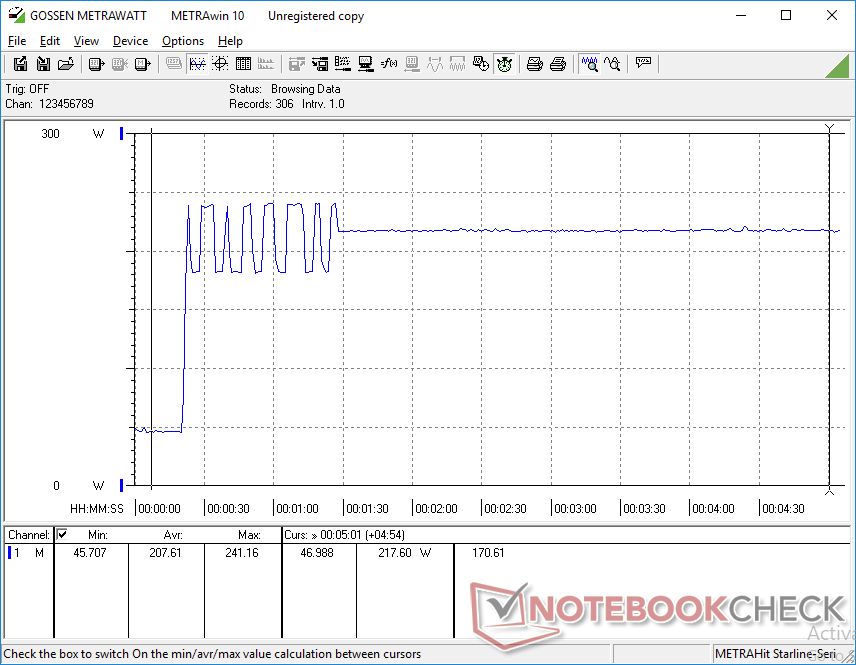
Task: Click the read-from-device icon with right arrow
Action: [97, 64]
